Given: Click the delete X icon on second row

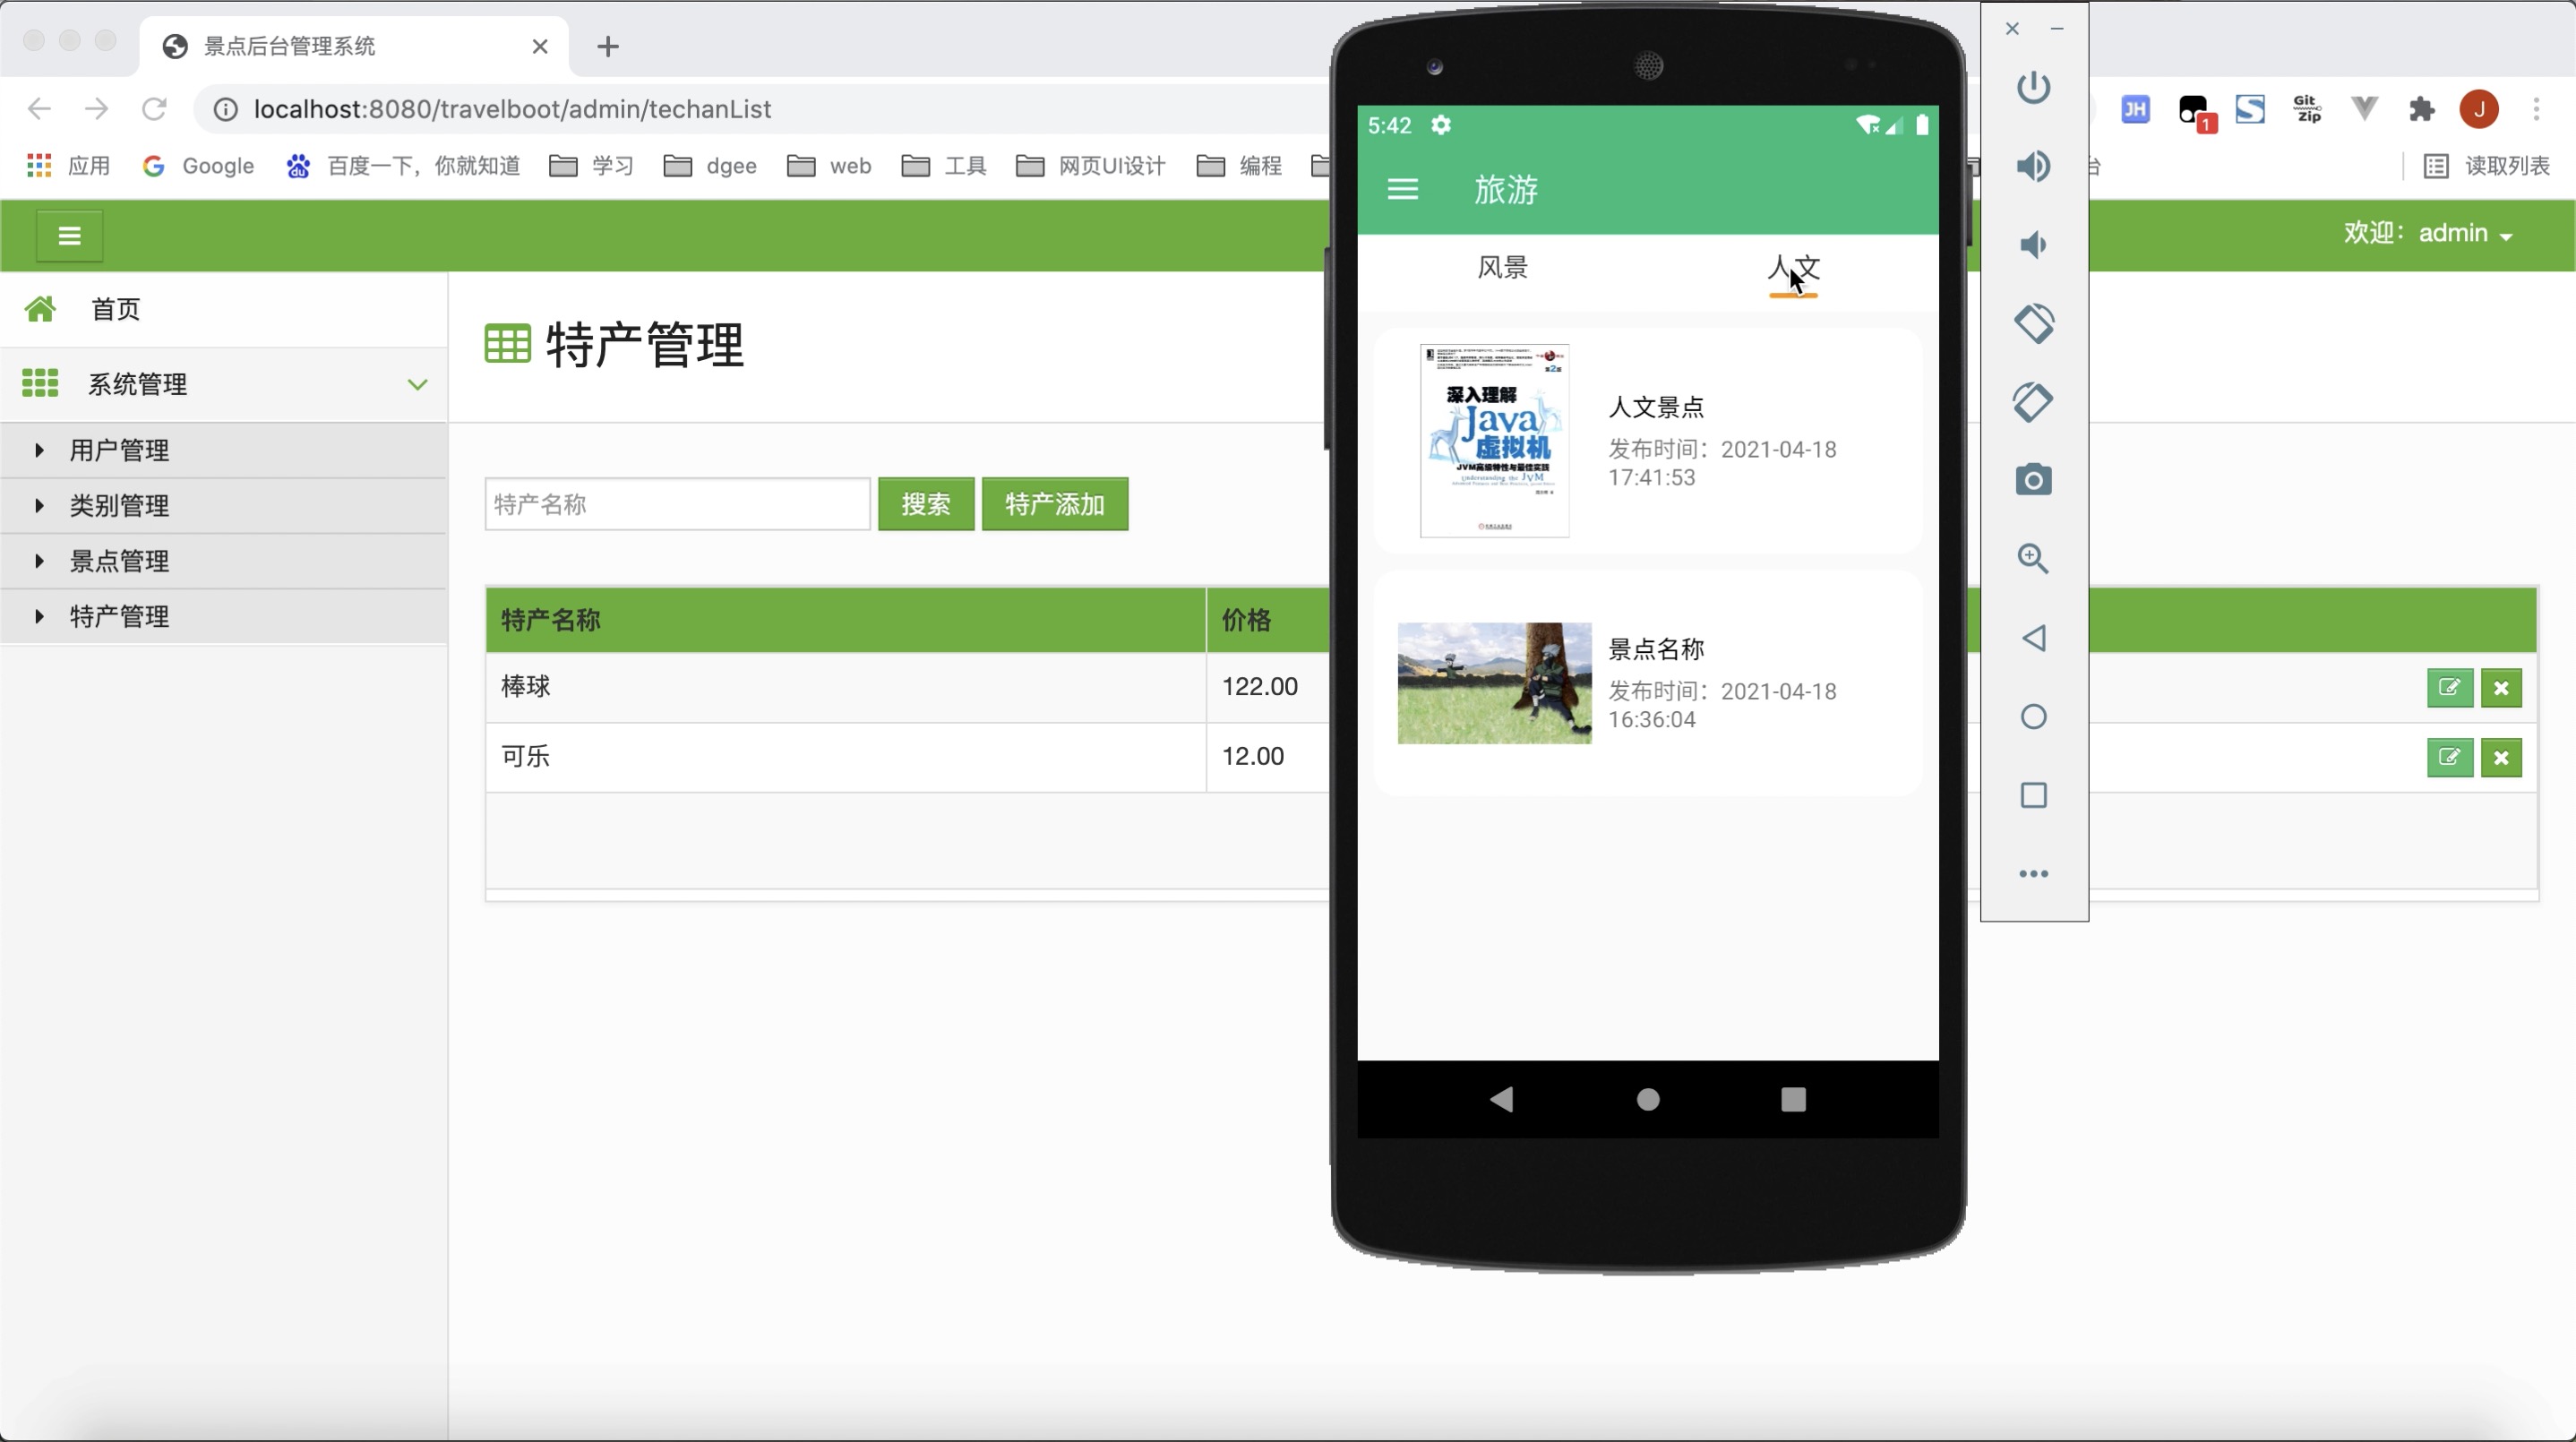Looking at the screenshot, I should pyautogui.click(x=2502, y=756).
